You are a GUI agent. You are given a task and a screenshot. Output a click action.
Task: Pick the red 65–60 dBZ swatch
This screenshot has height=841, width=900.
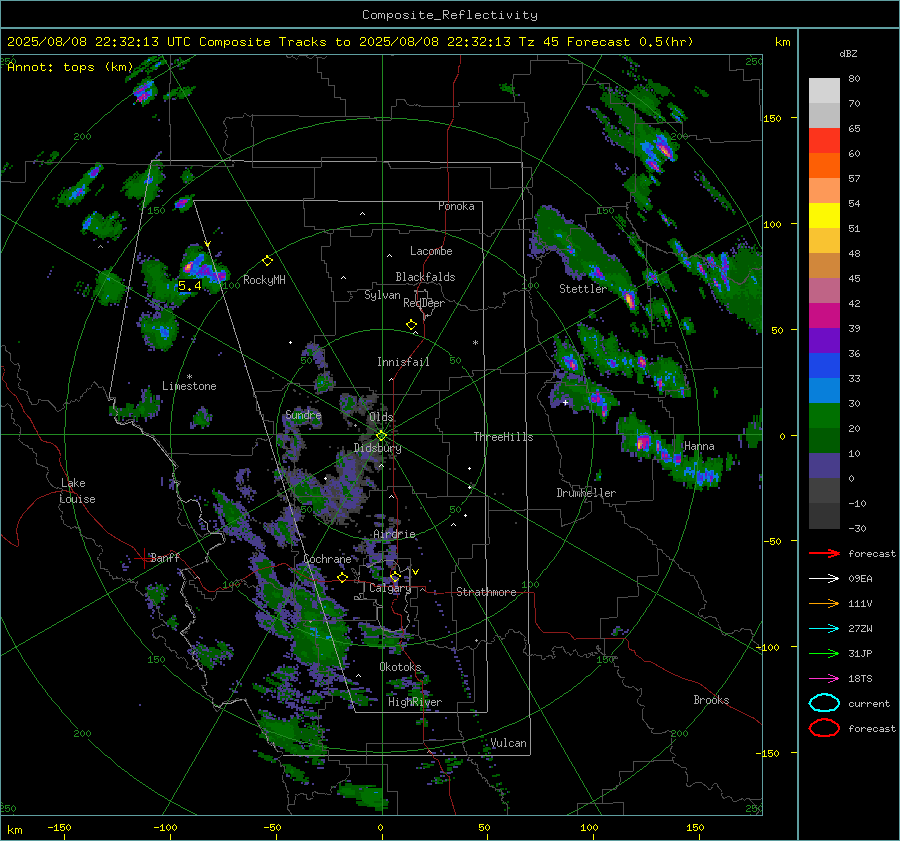(x=824, y=141)
